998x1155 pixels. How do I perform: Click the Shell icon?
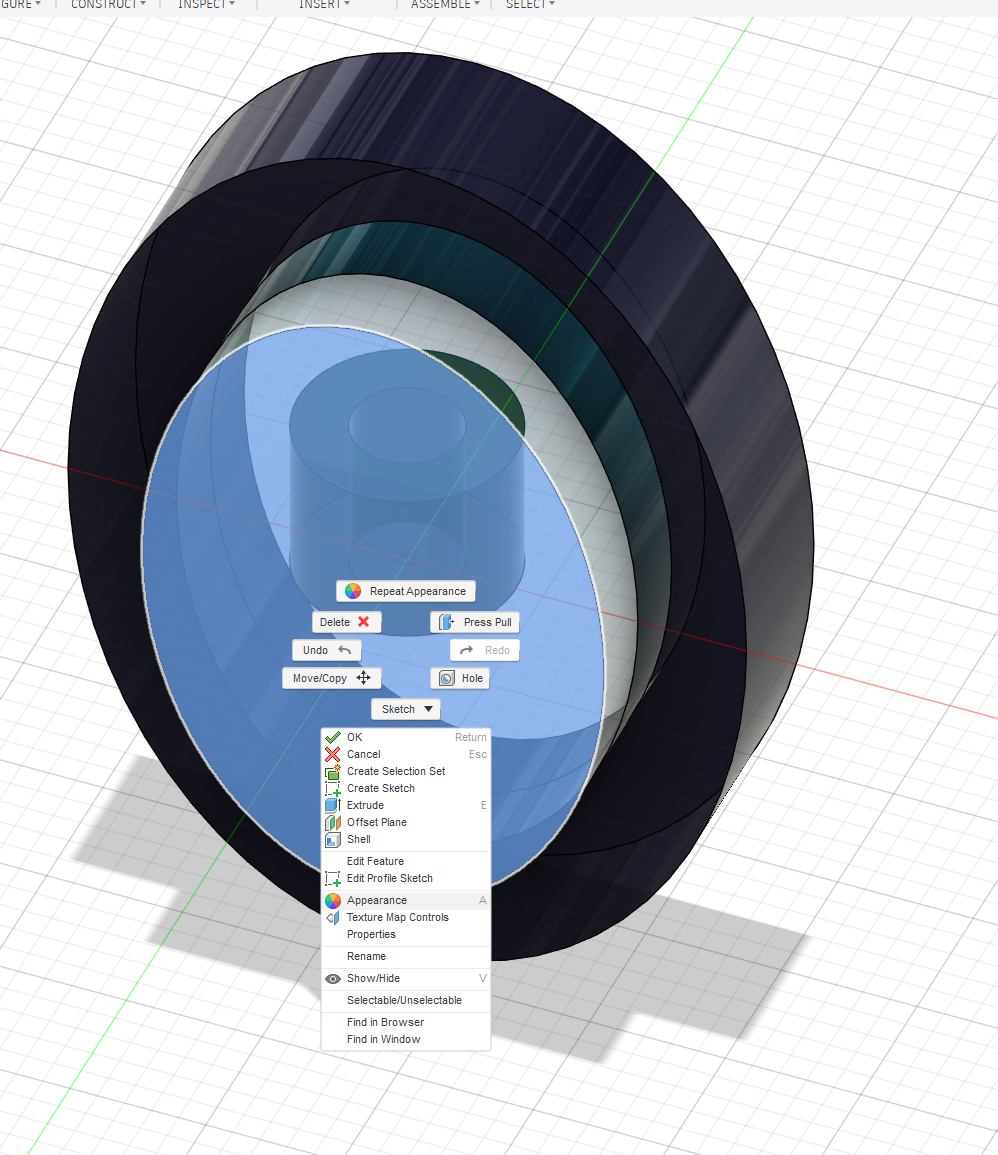tap(333, 839)
